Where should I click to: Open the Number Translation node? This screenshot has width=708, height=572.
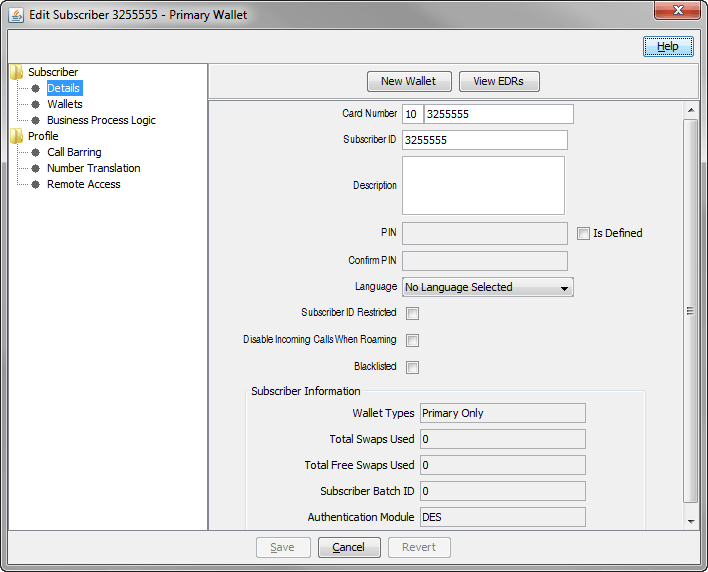pos(94,168)
